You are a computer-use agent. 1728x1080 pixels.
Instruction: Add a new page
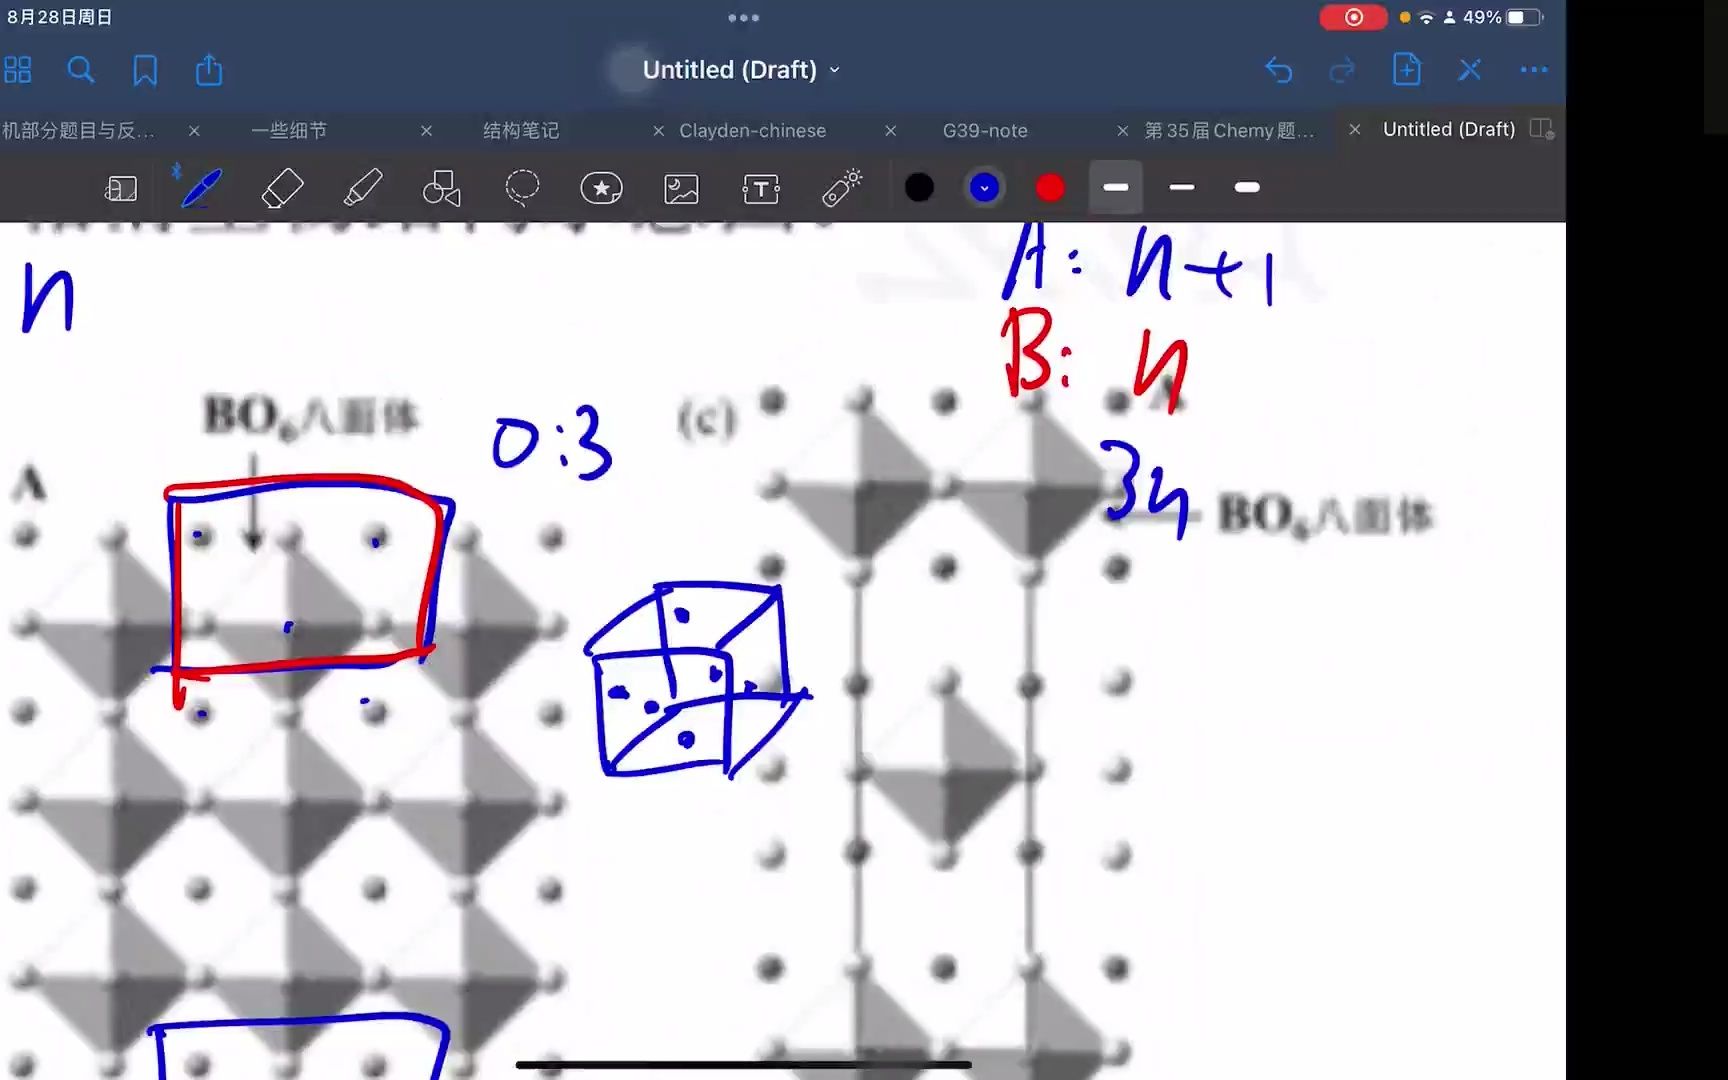pyautogui.click(x=1407, y=69)
